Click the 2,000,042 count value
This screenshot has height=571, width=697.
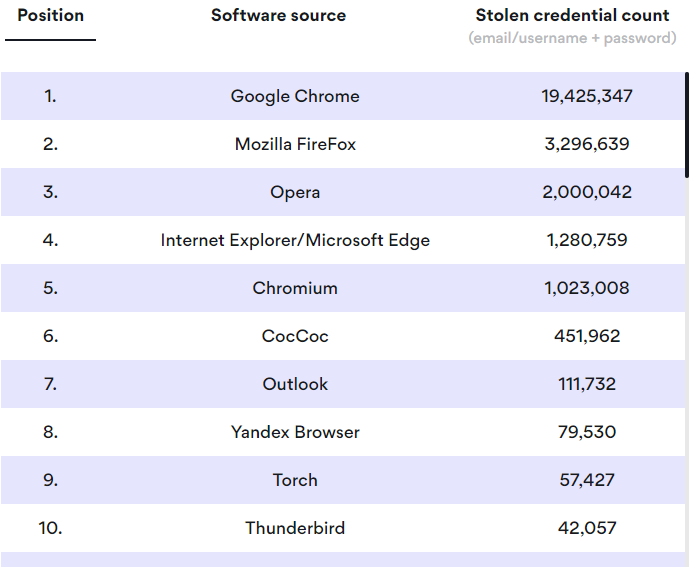(x=587, y=192)
